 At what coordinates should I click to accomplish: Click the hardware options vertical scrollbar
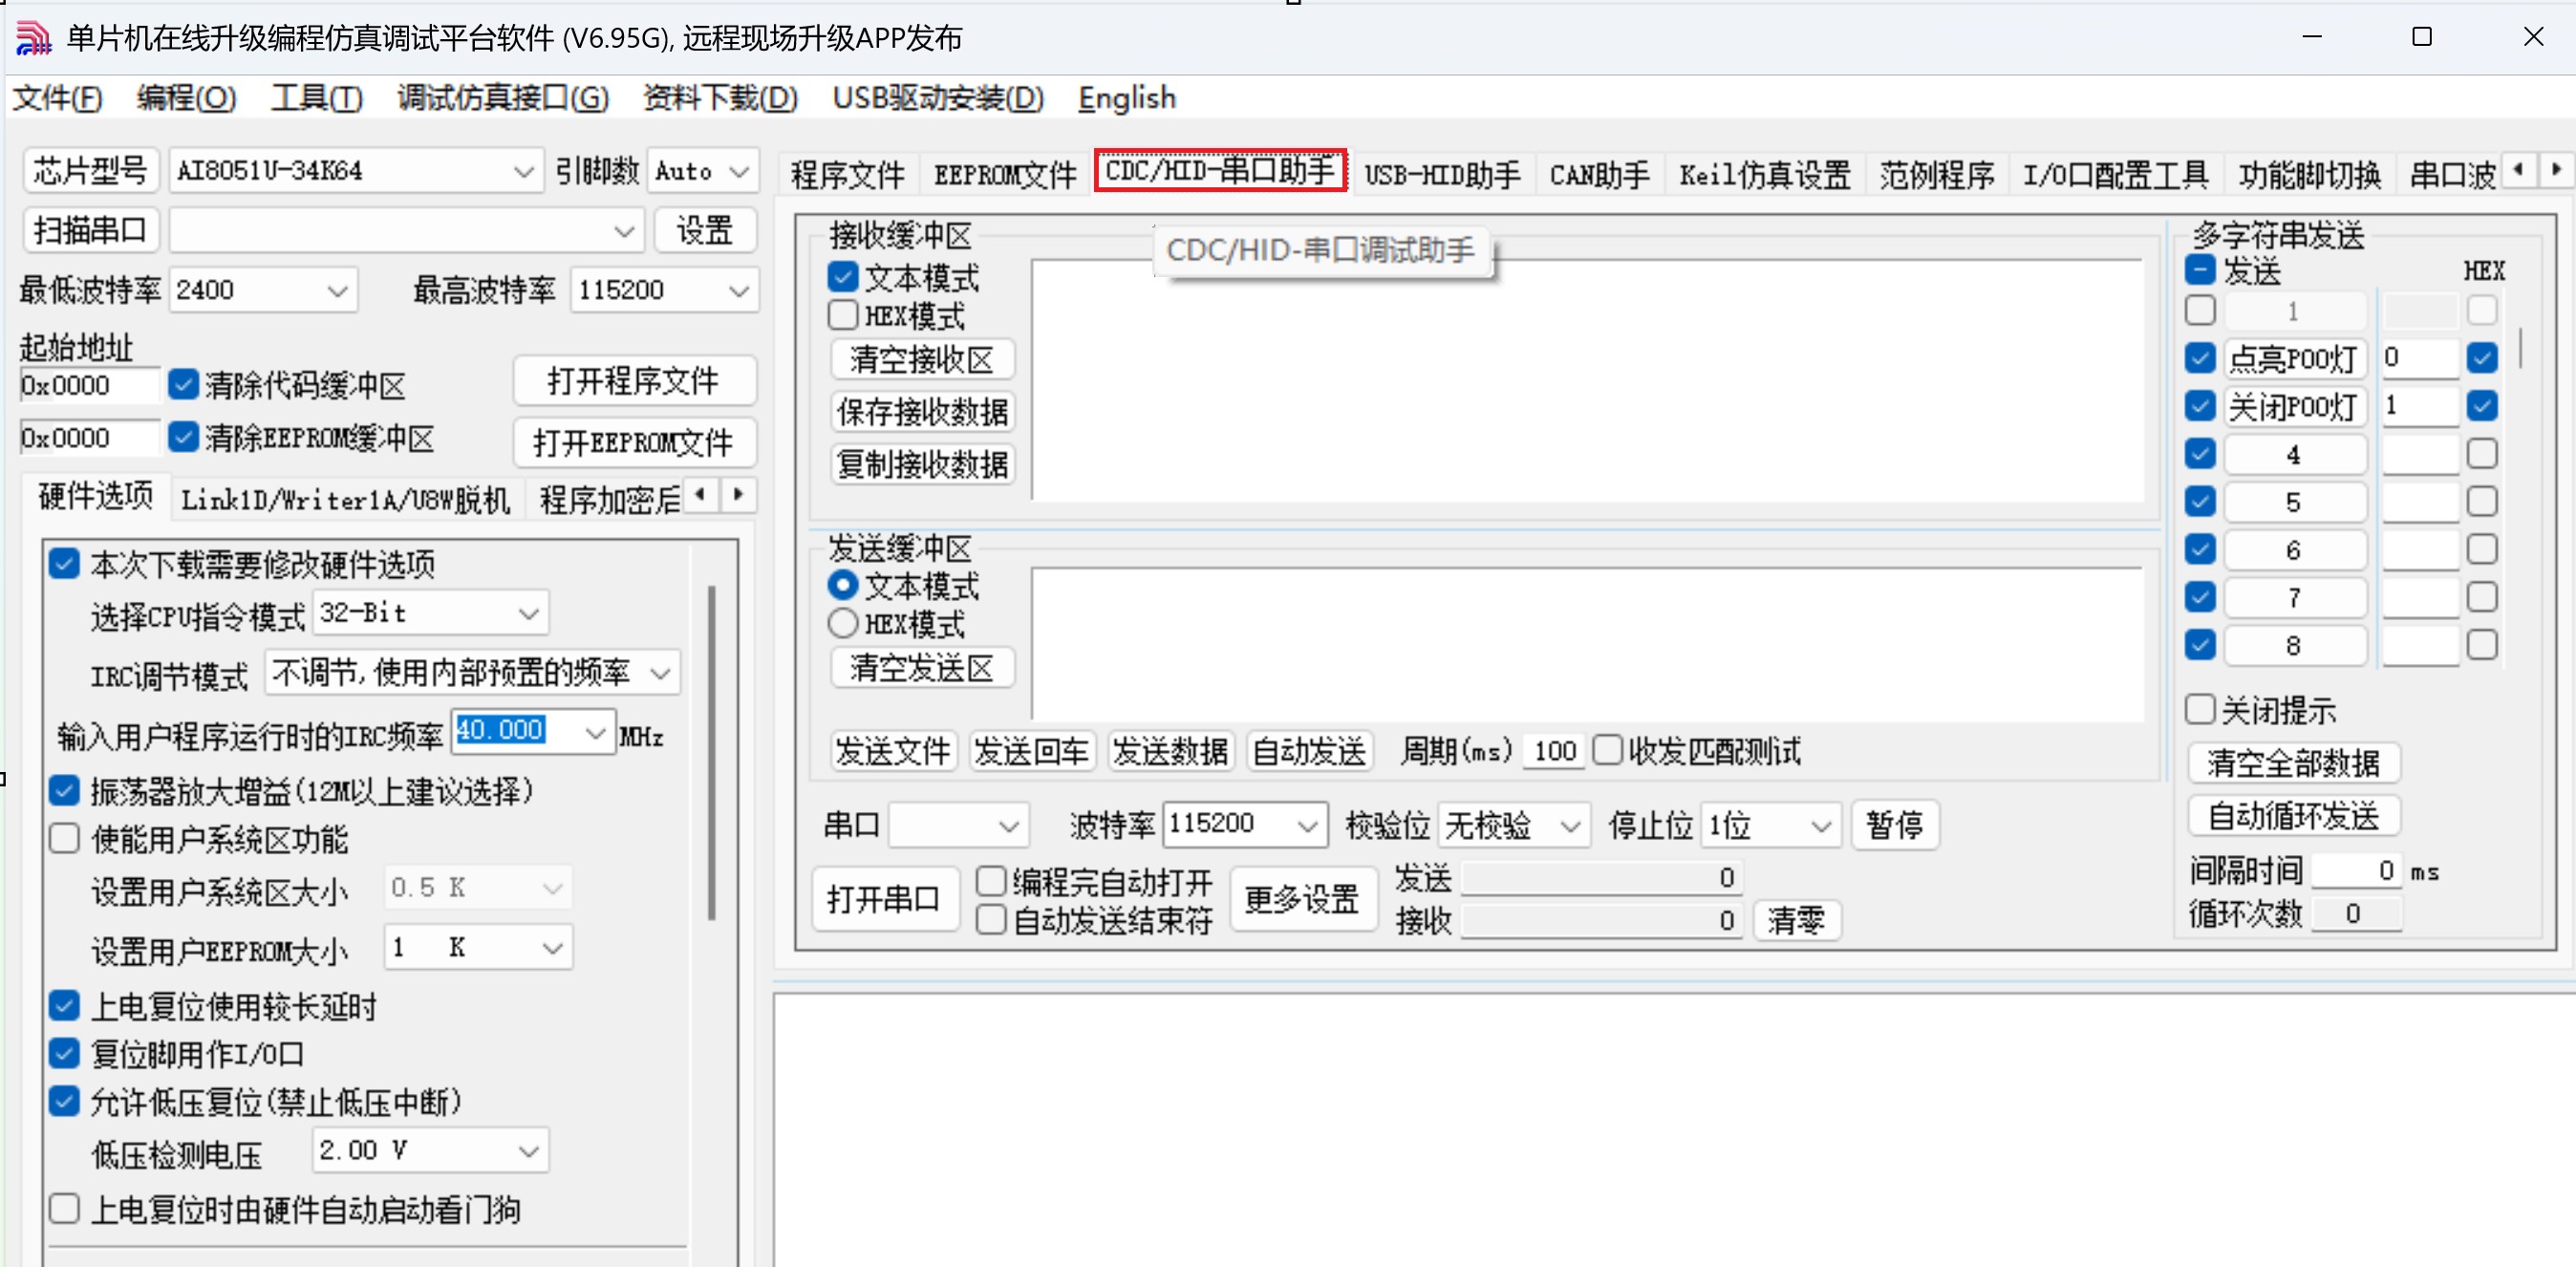point(711,752)
